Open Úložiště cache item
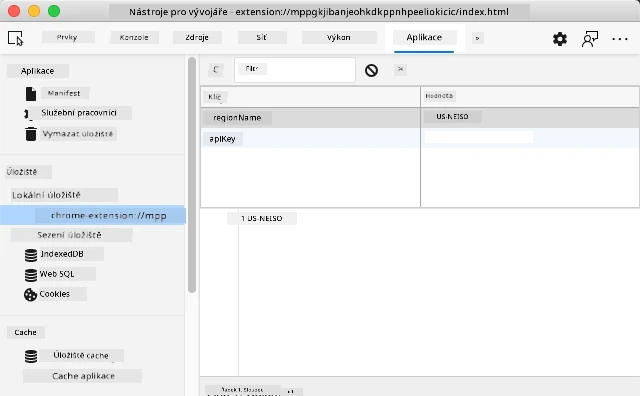640x396 pixels. (81, 356)
